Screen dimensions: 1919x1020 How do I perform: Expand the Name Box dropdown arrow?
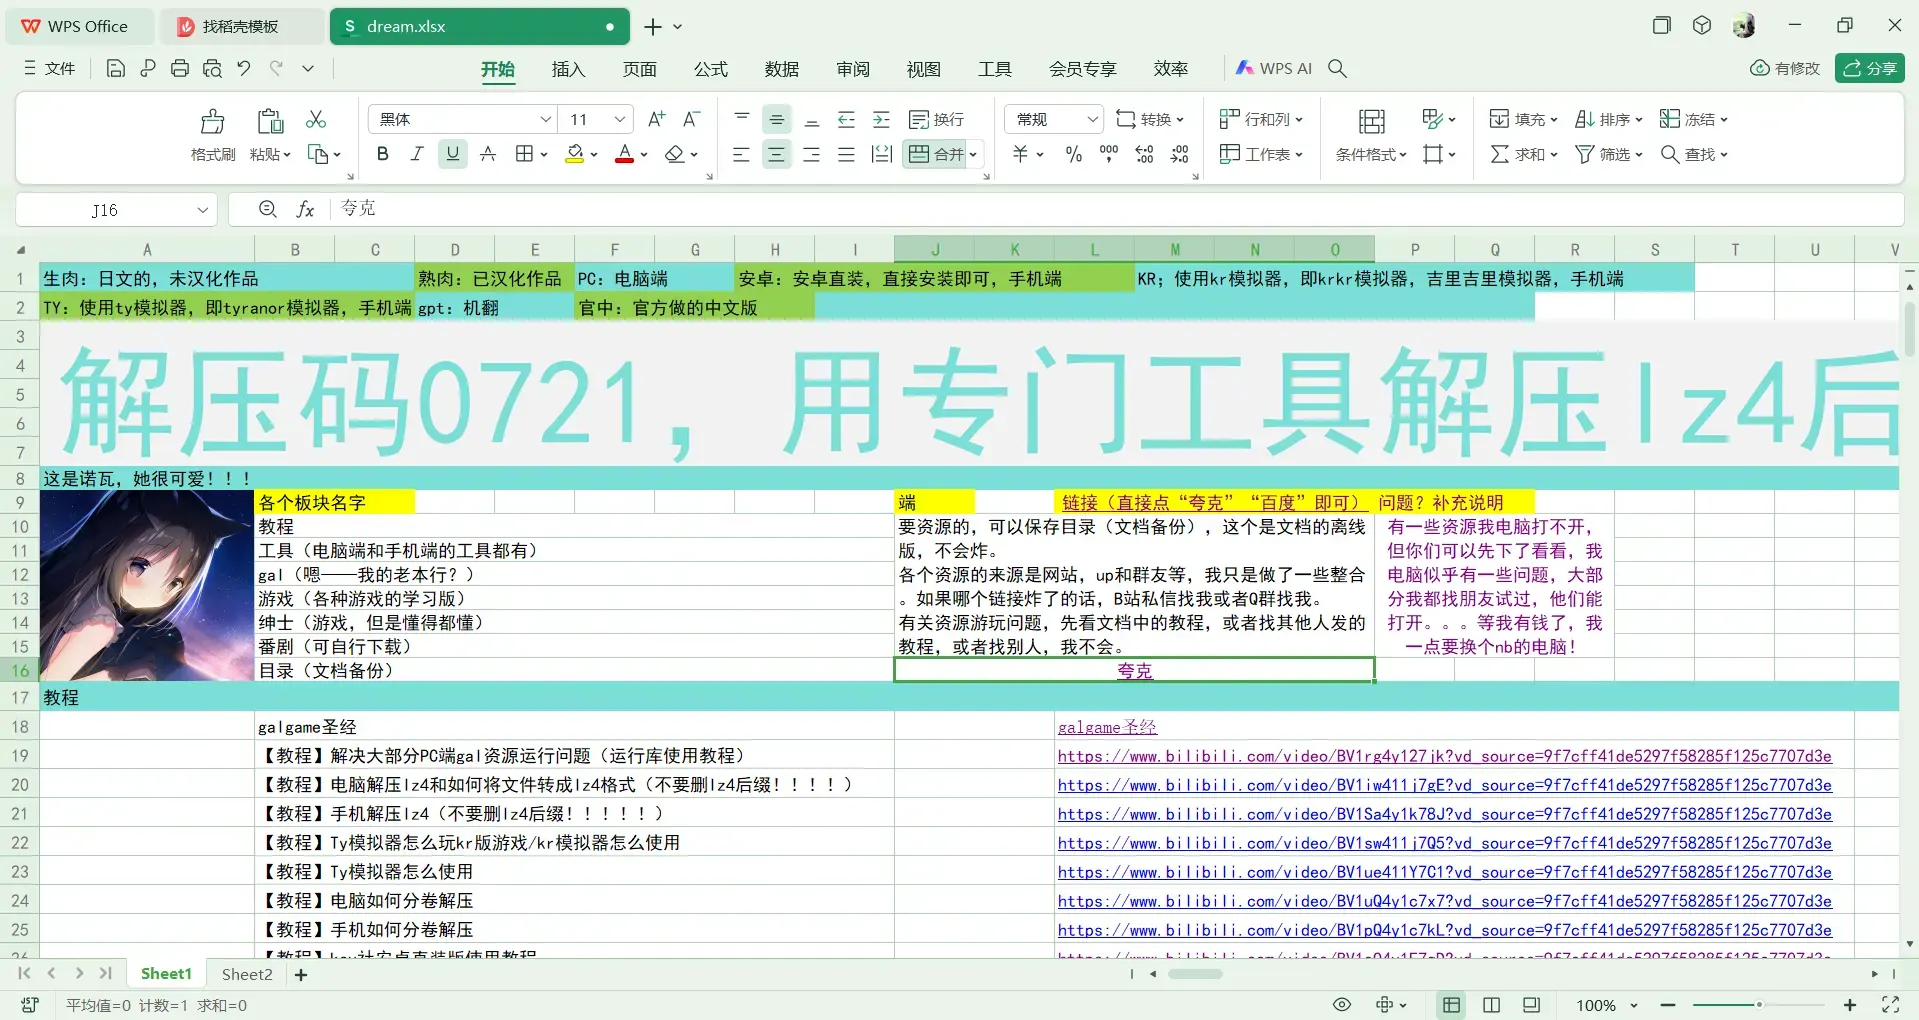pyautogui.click(x=202, y=210)
